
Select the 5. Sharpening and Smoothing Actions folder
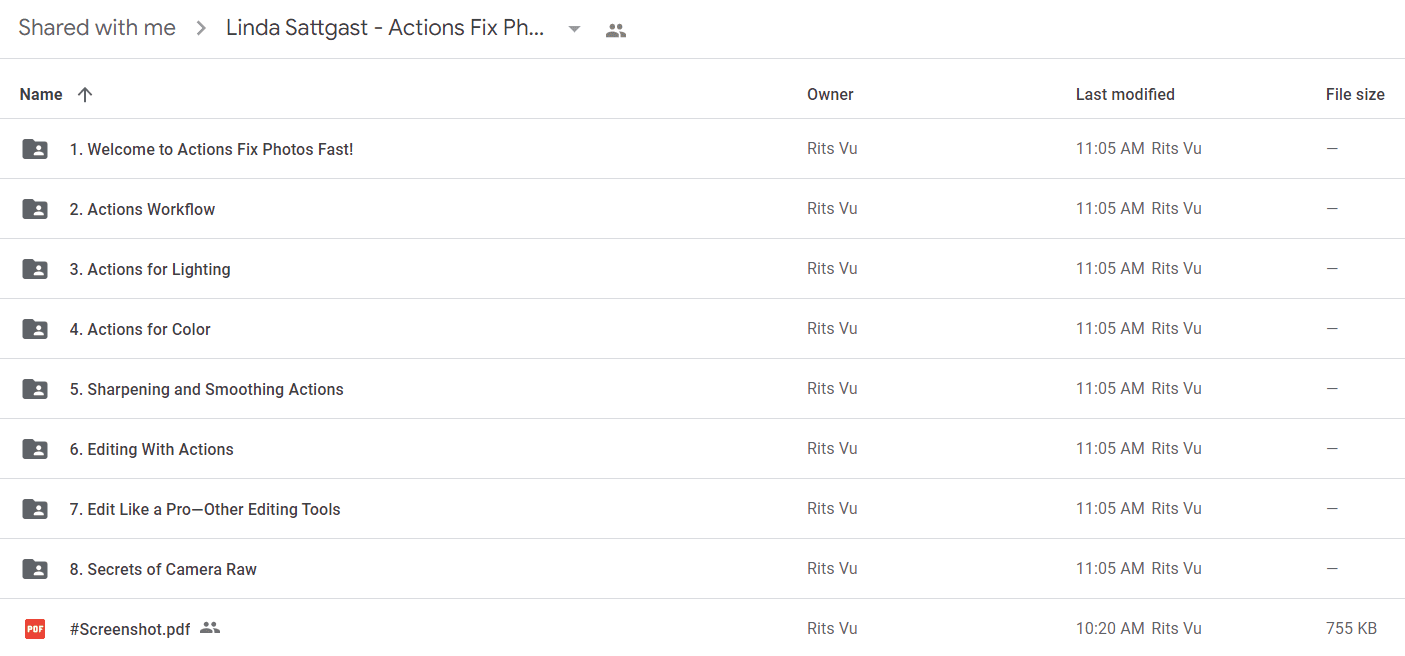pyautogui.click(x=702, y=389)
